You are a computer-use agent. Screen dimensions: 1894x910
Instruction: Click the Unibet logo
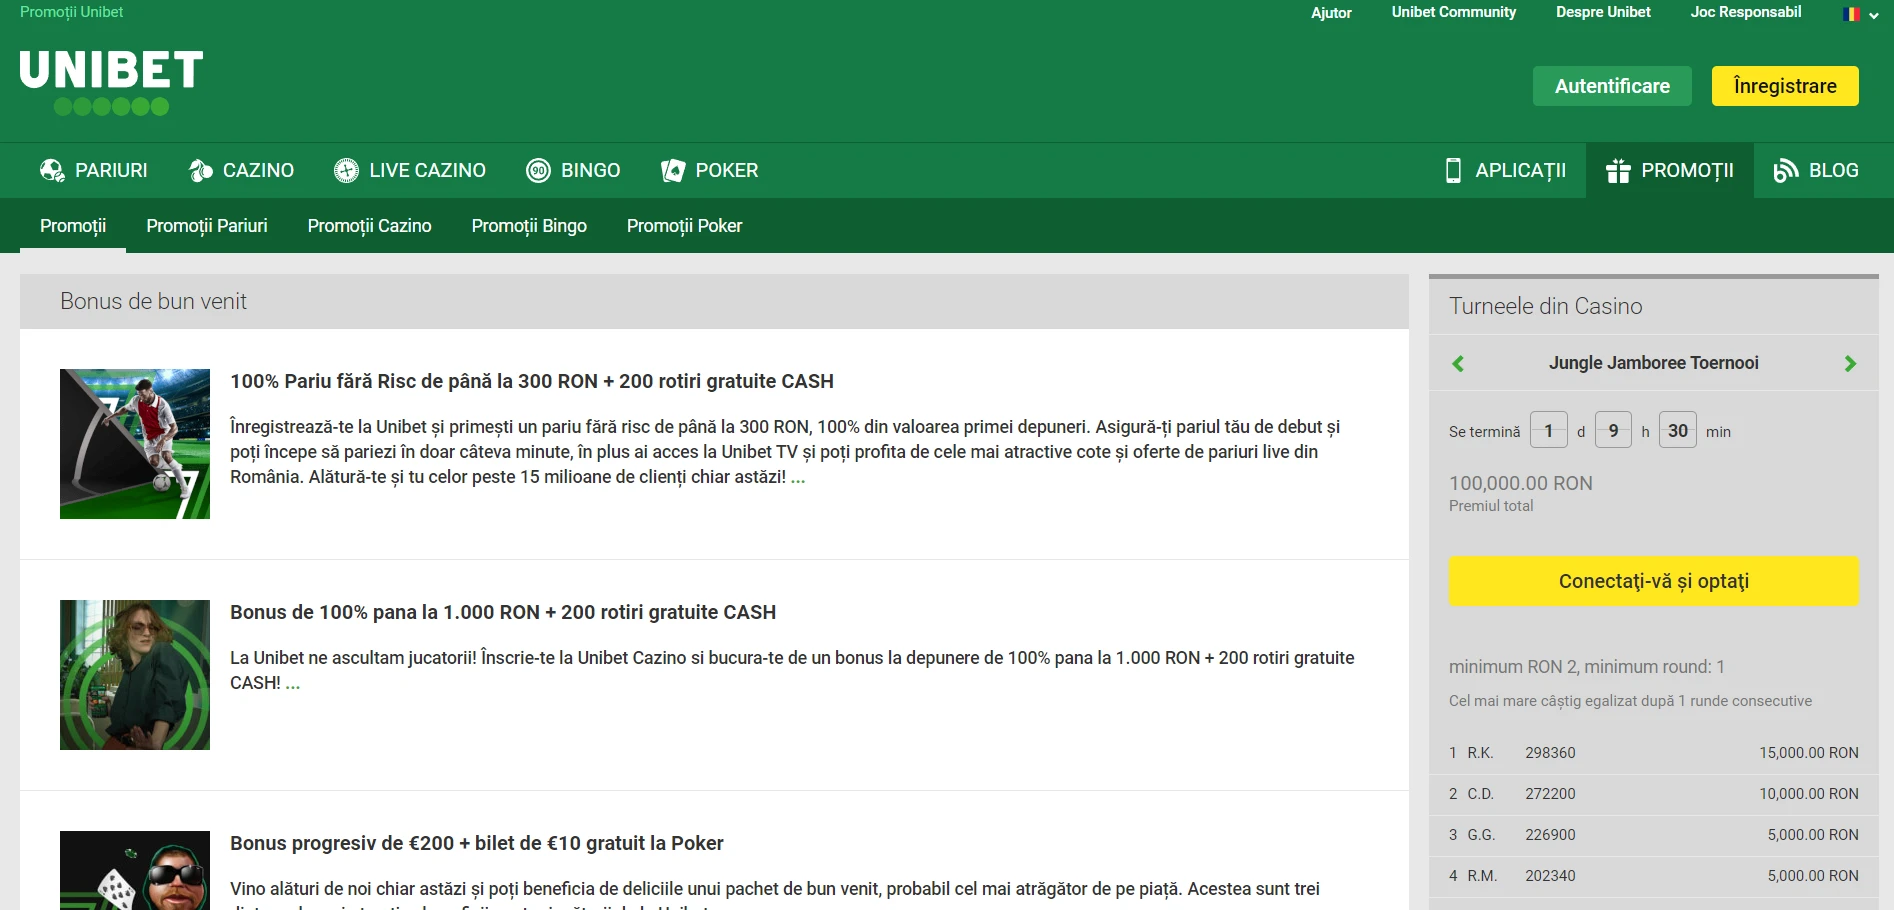tap(111, 82)
